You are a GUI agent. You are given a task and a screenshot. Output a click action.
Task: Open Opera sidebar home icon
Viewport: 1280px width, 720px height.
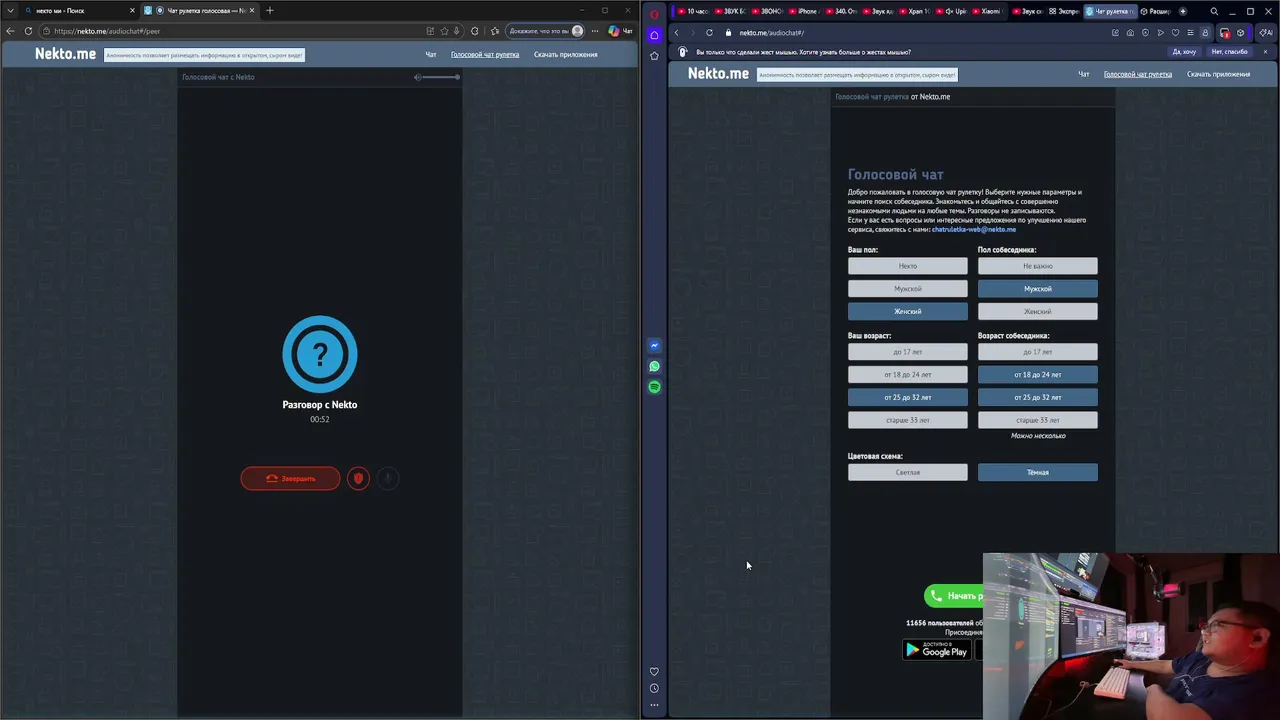click(x=654, y=35)
